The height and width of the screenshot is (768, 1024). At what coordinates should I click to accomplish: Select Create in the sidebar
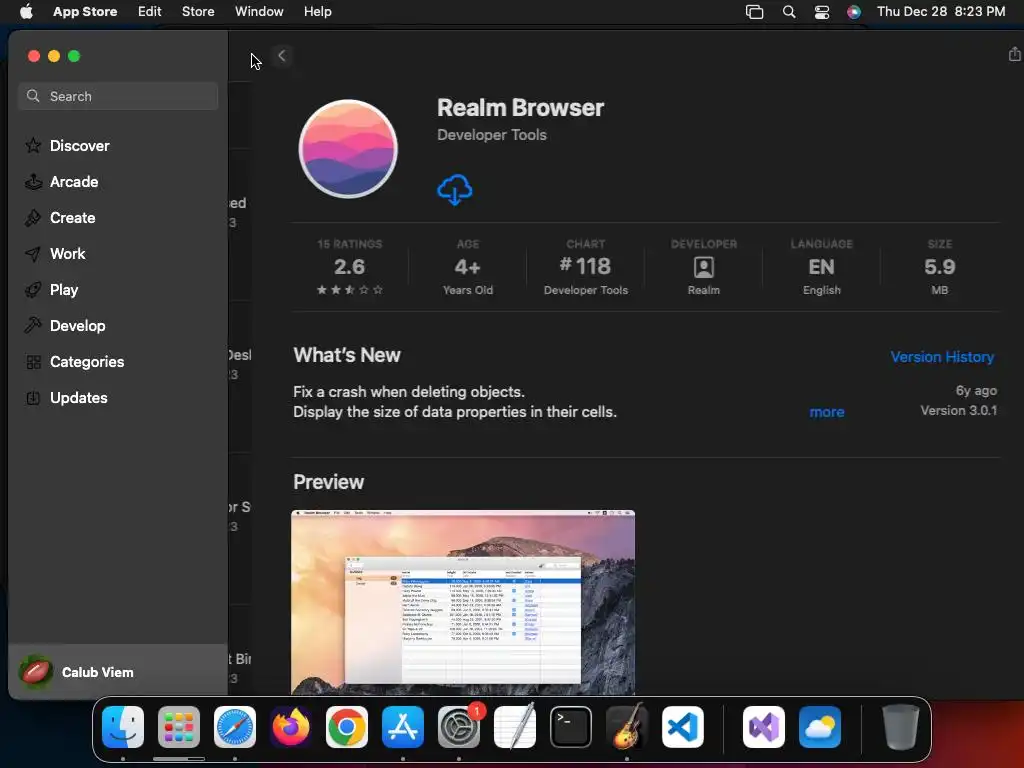[x=72, y=217]
